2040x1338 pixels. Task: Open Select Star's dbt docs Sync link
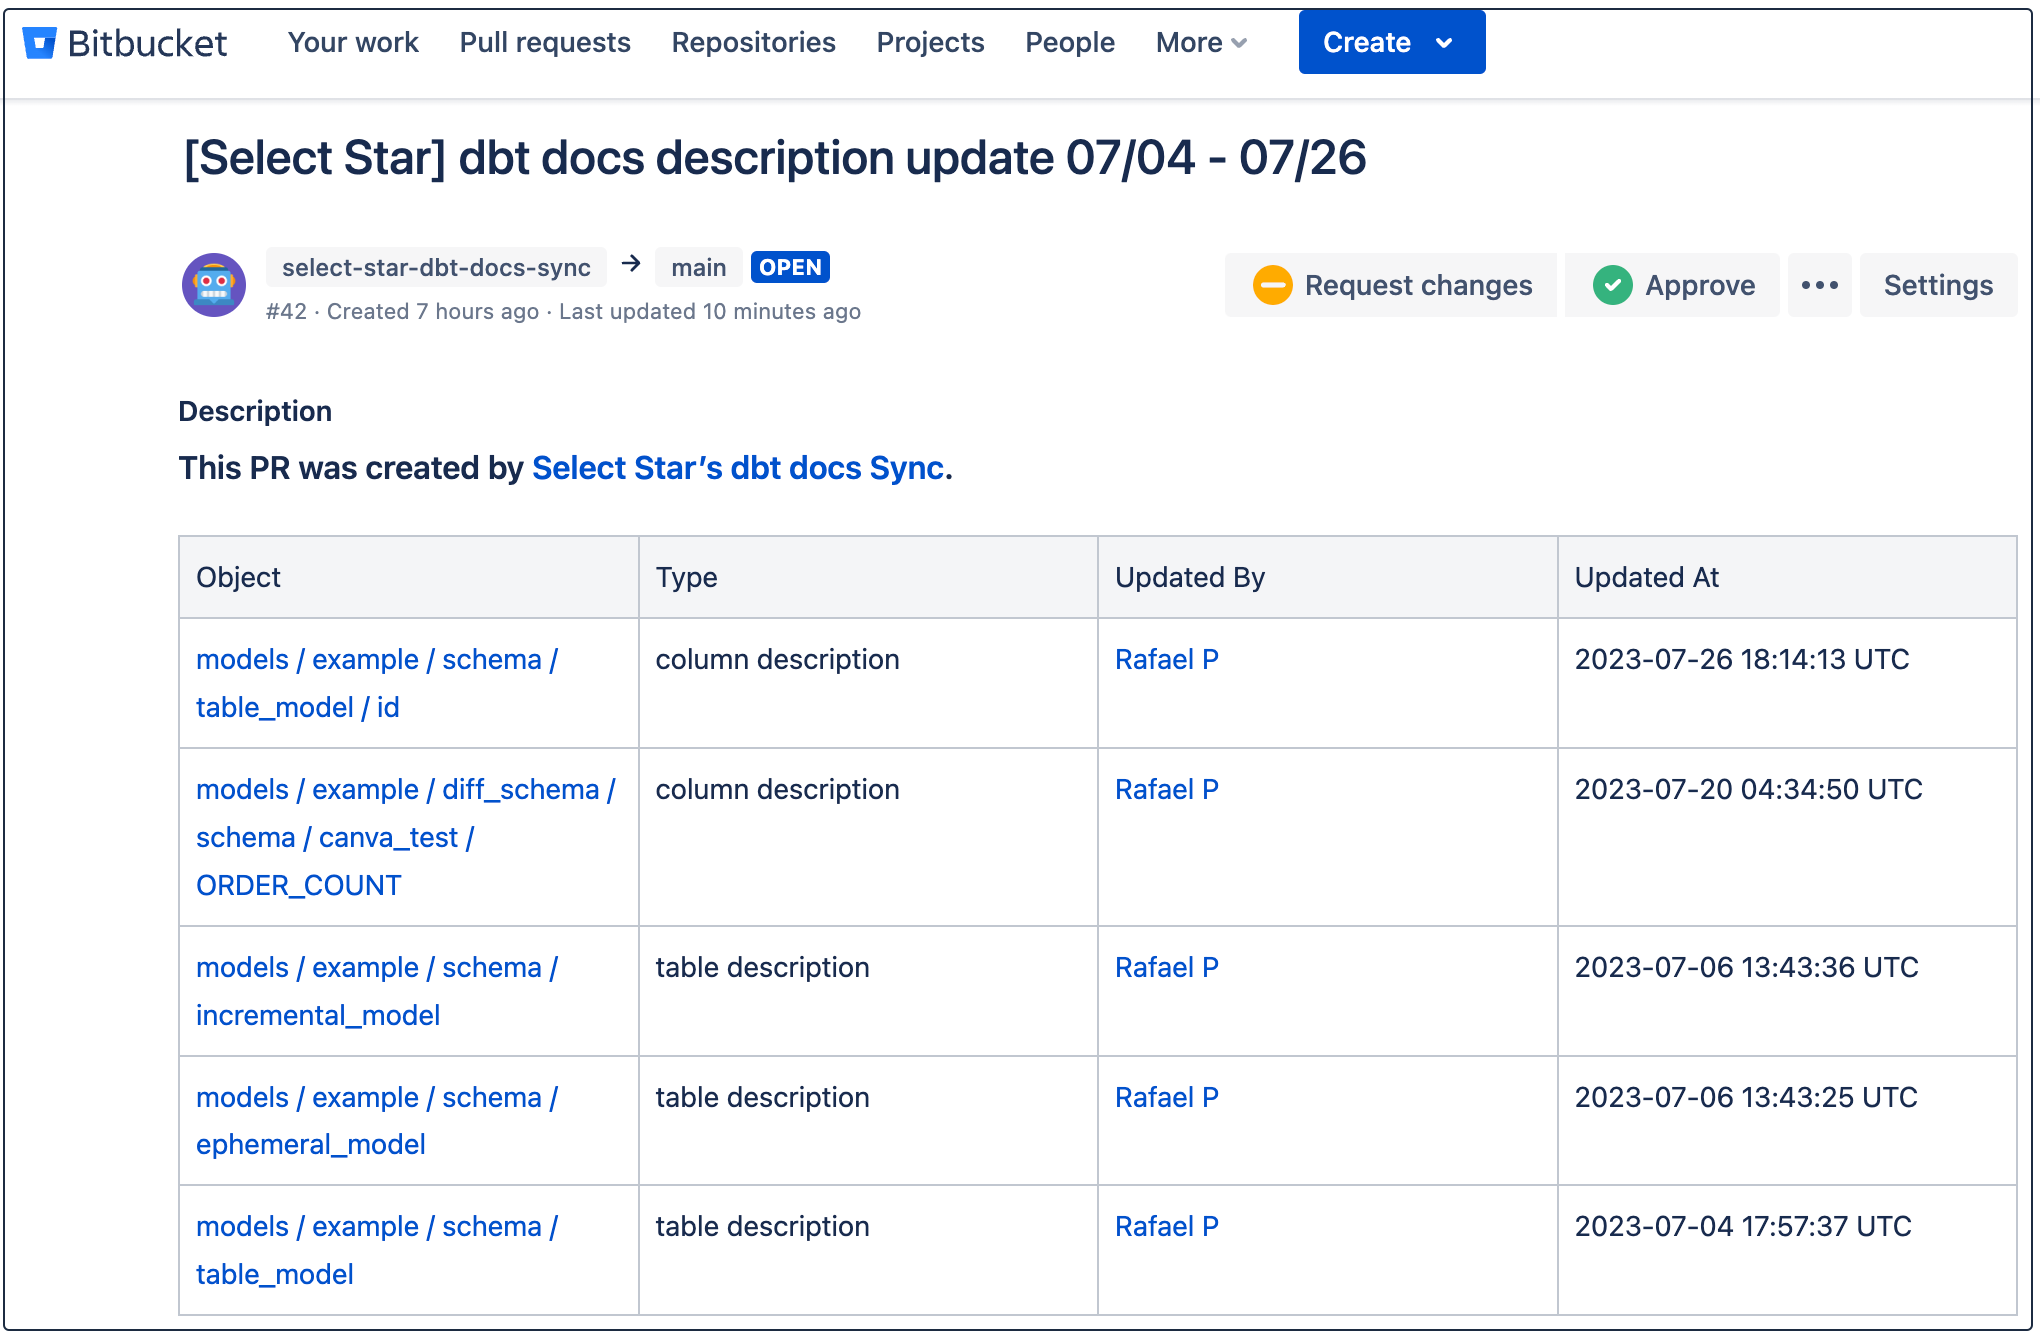point(738,468)
